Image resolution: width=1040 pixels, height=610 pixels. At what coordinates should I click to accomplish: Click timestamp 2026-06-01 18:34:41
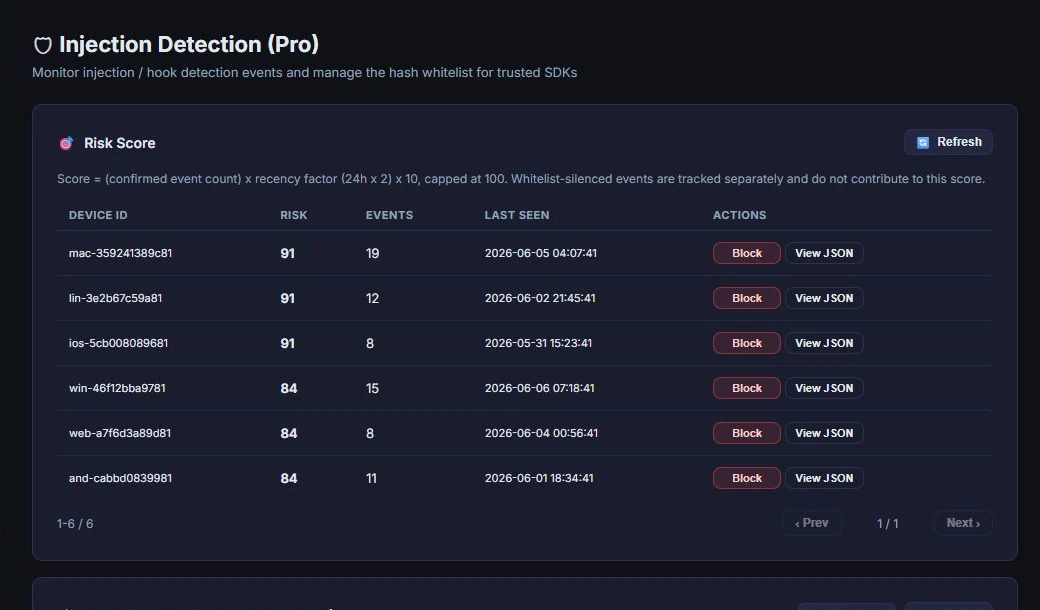[539, 479]
